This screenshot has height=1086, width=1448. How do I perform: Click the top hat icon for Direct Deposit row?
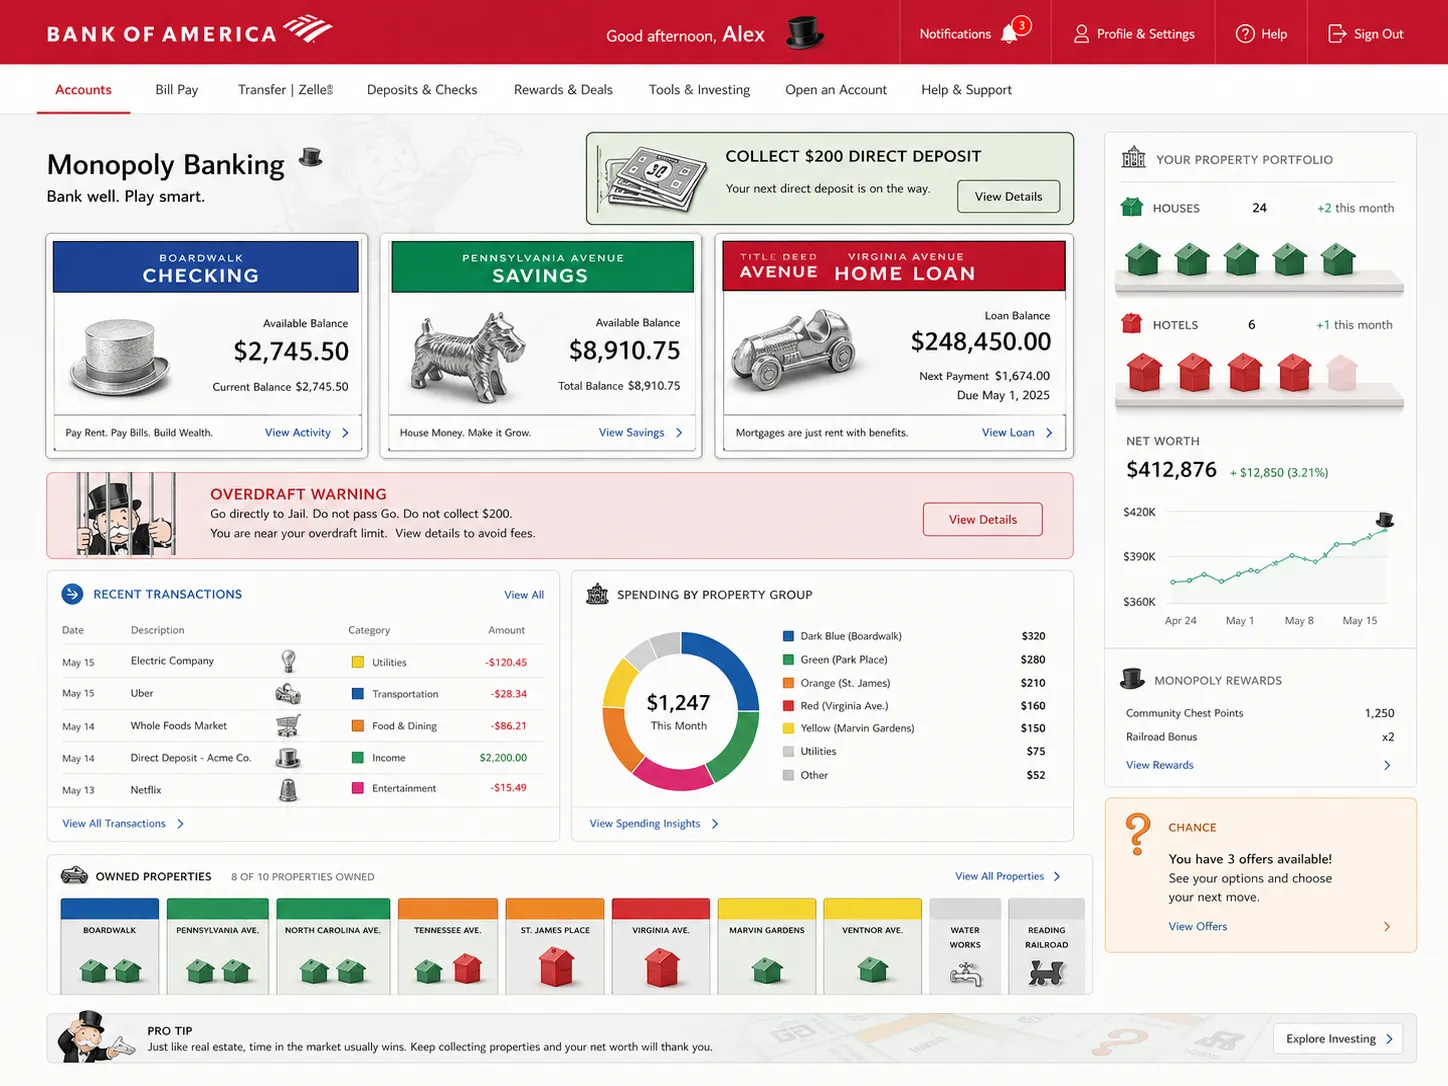tap(288, 758)
